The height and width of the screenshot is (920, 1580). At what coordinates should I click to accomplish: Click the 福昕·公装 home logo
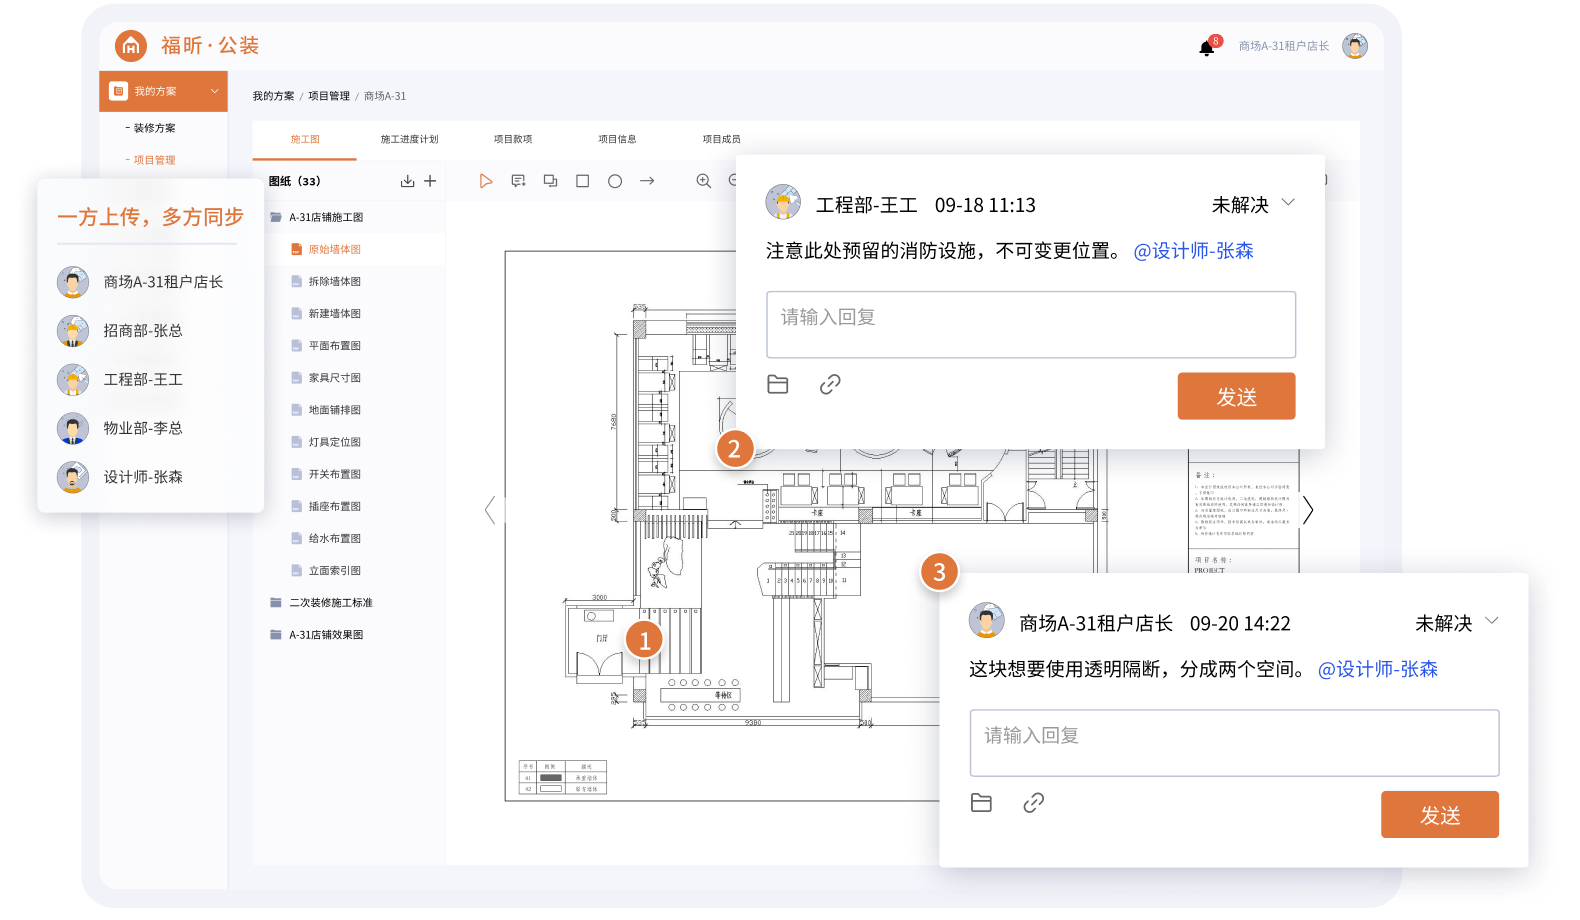pos(187,45)
